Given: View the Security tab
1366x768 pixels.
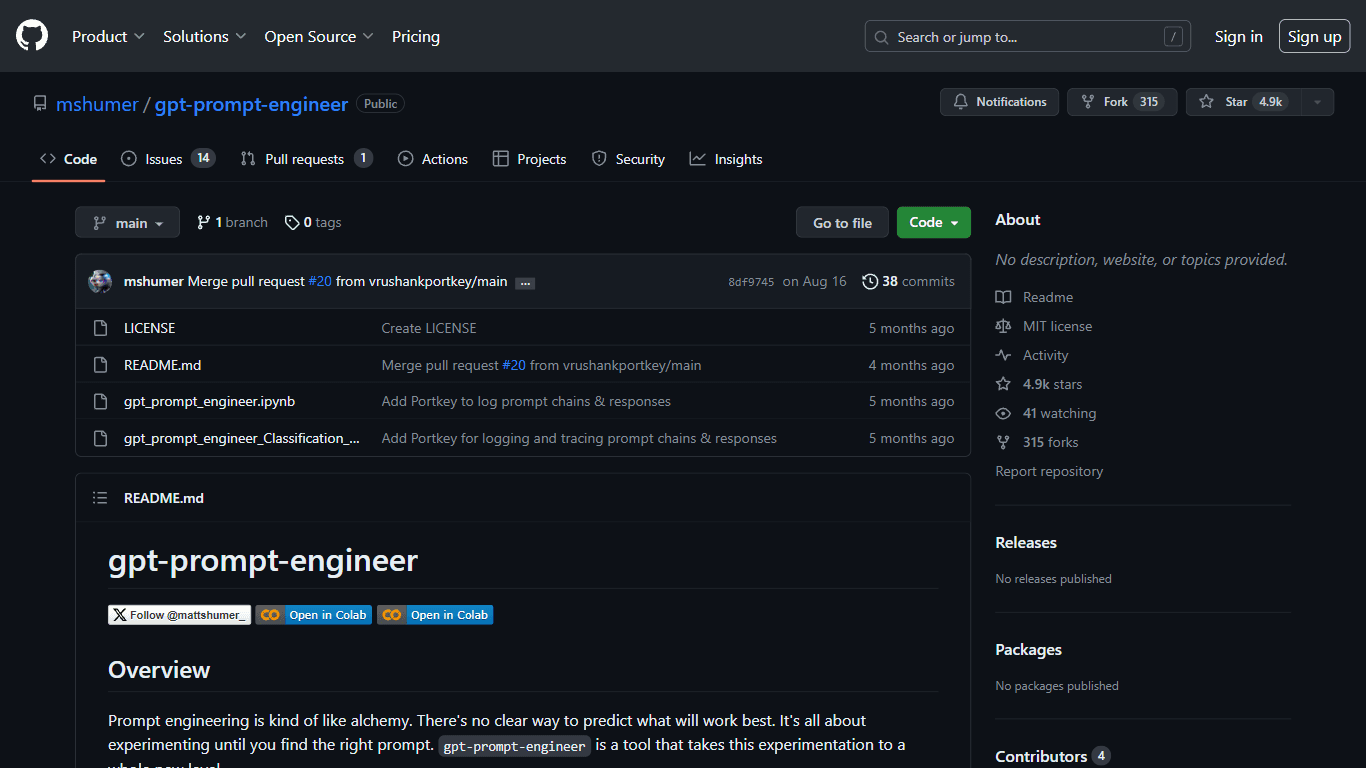Looking at the screenshot, I should (x=628, y=159).
